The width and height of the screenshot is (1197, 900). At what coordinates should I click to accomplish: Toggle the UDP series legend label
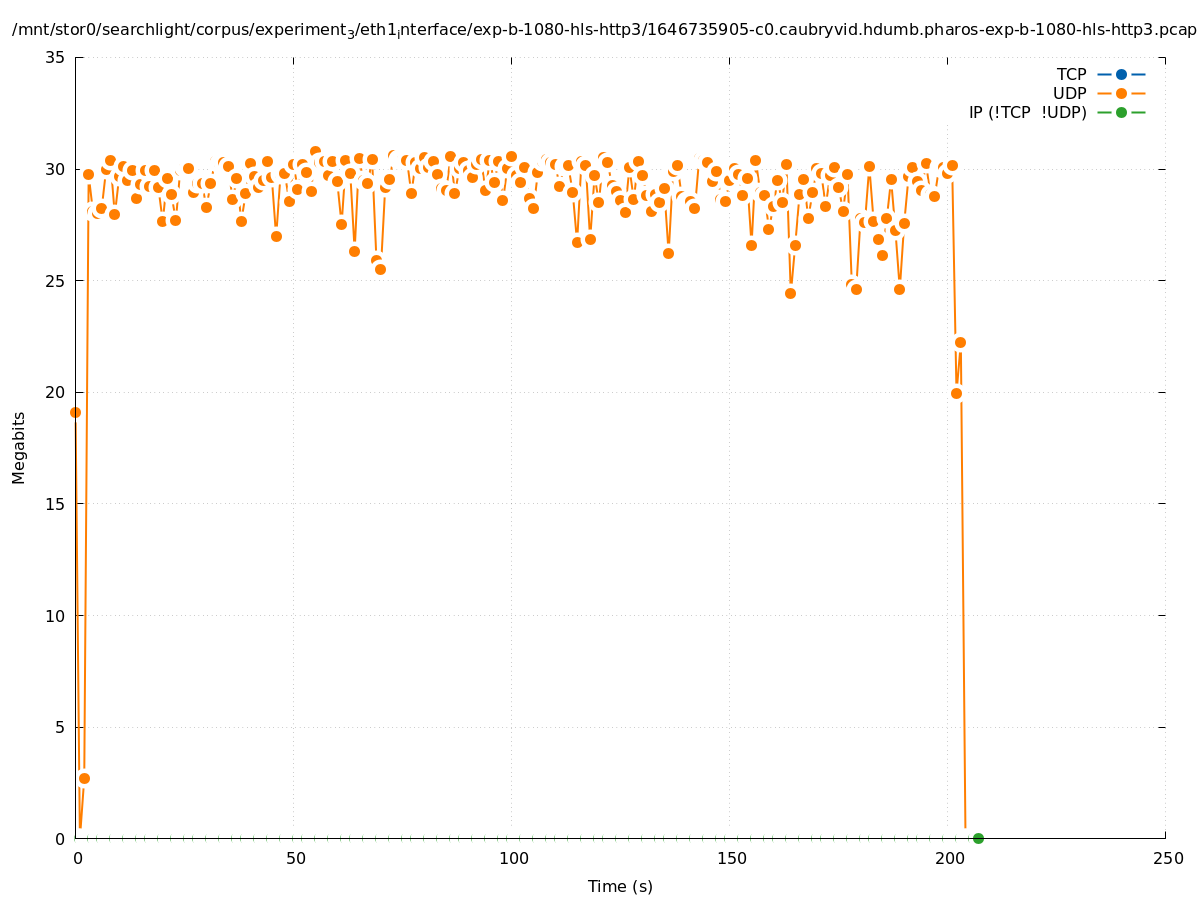pyautogui.click(x=1069, y=93)
